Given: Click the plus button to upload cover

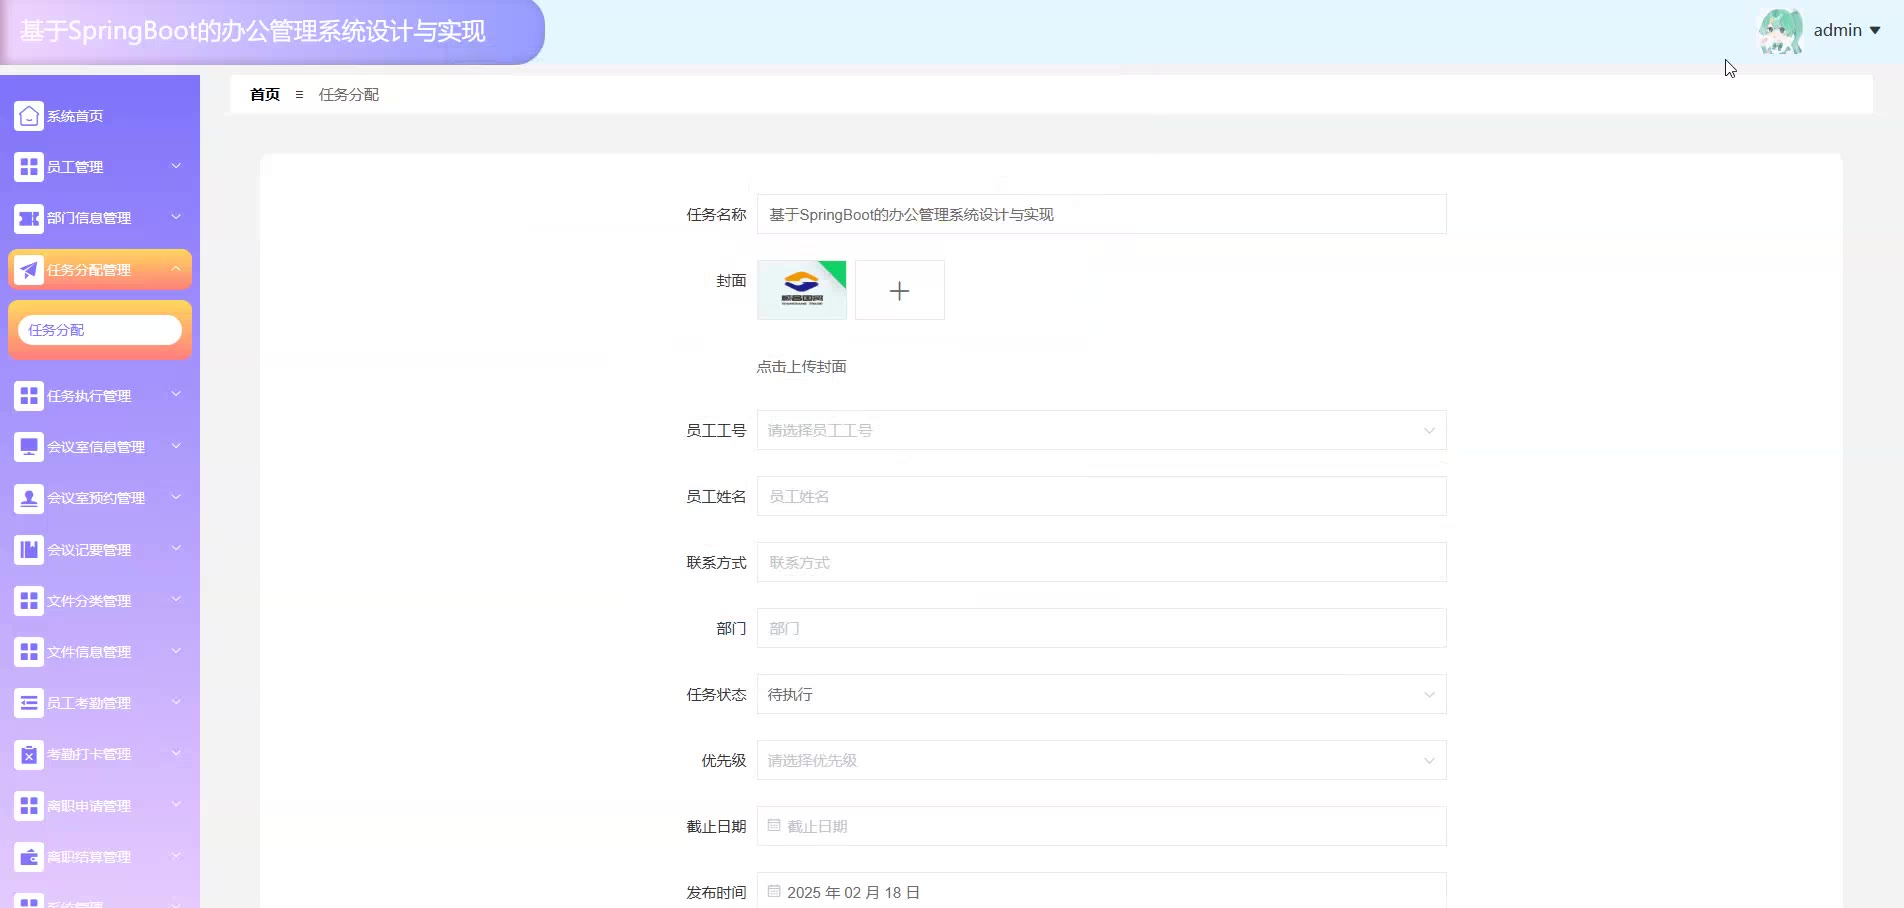Looking at the screenshot, I should (899, 290).
